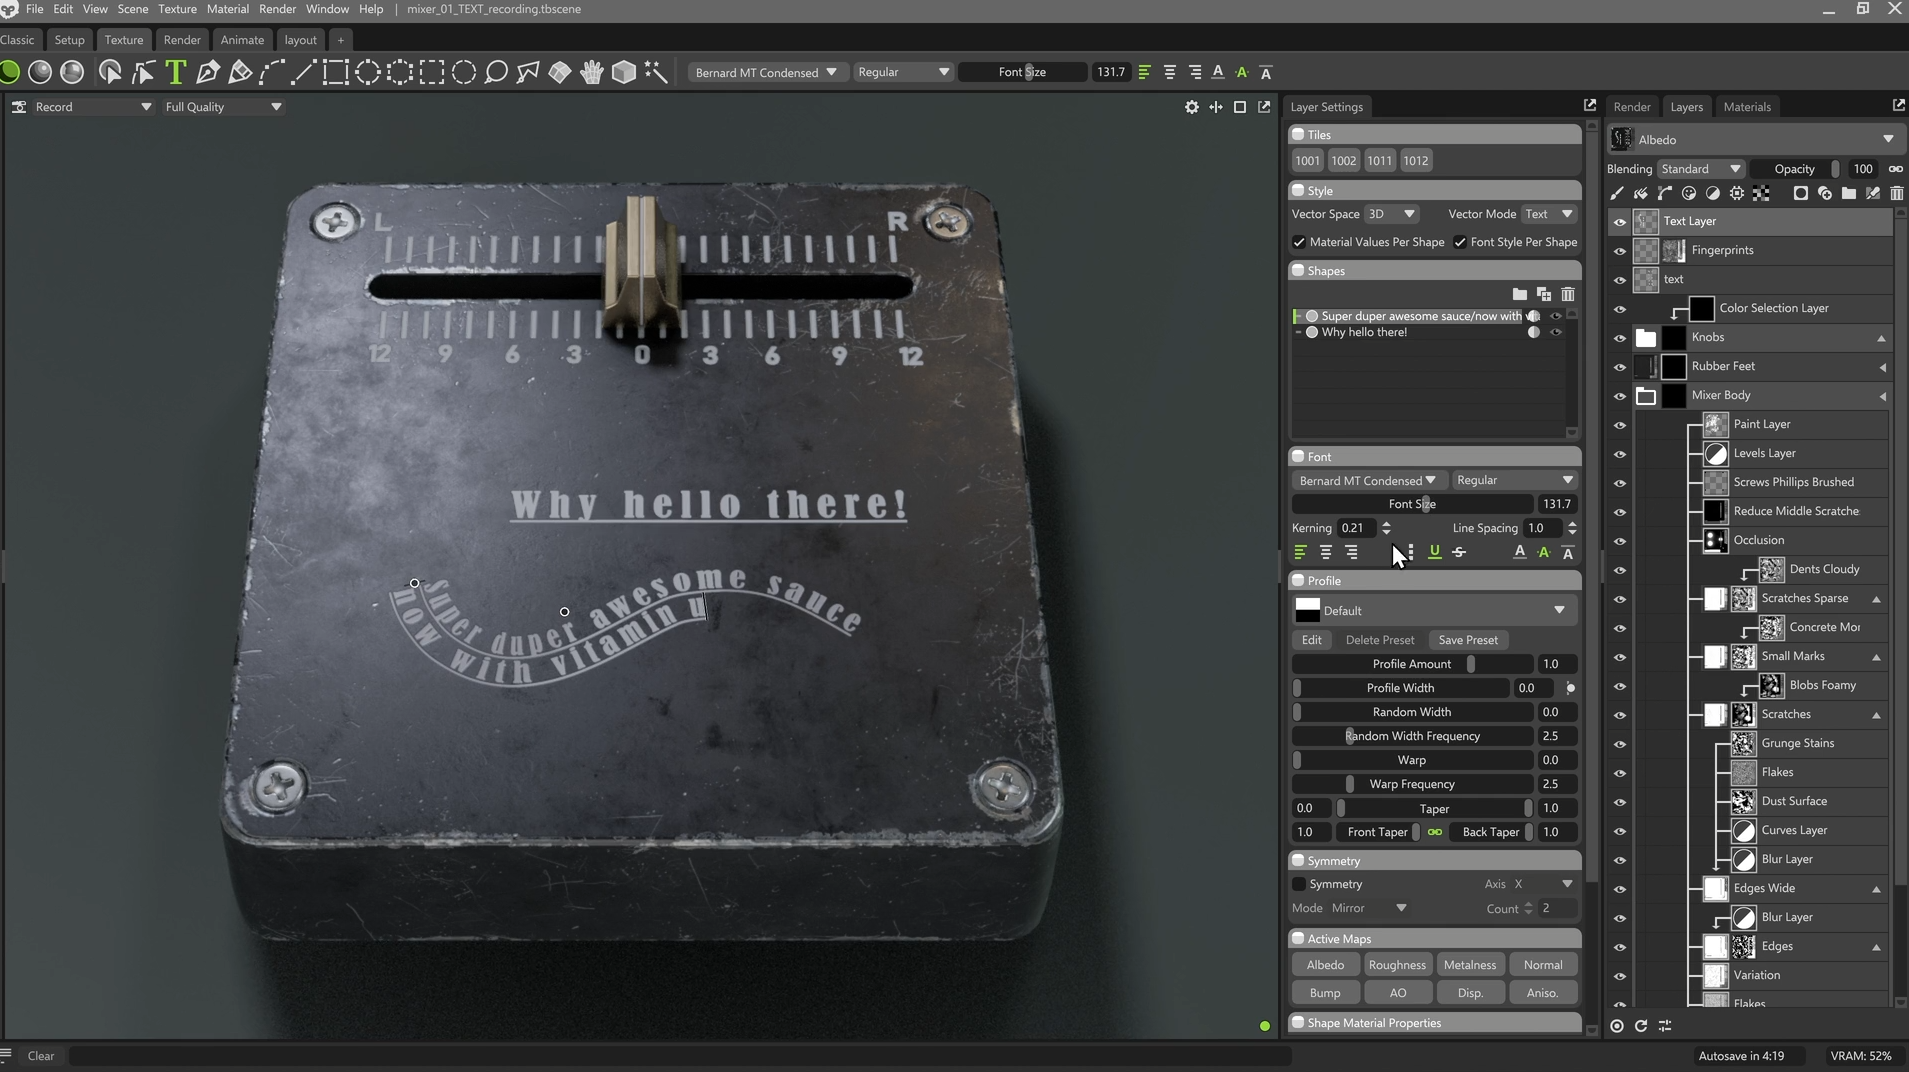The height and width of the screenshot is (1072, 1909).
Task: Click the strikethrough text icon
Action: (1459, 552)
